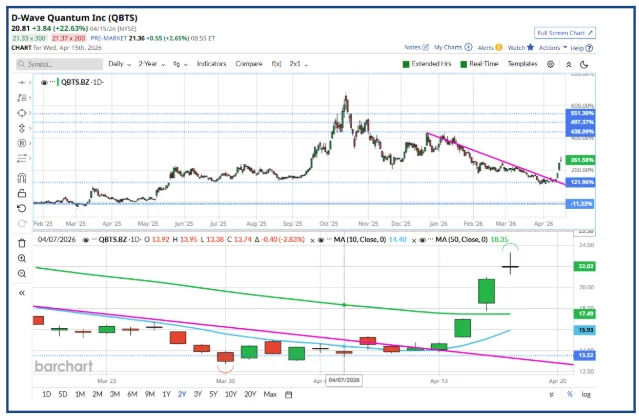Toggle visibility of MA 50 indicator
The image size is (639, 416).
click(423, 240)
